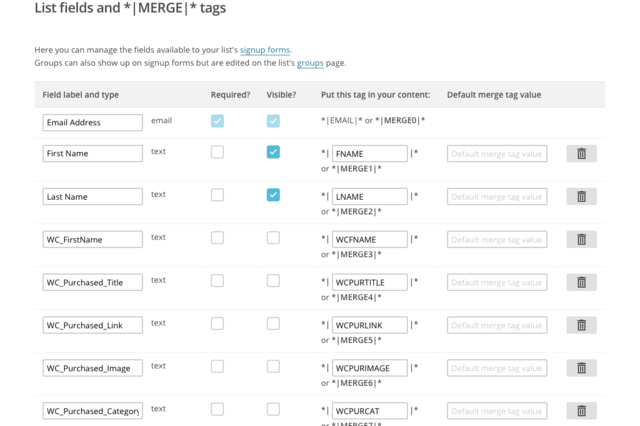Screen dimensions: 640x426
Task: Trash the WC_Purchased_Link field
Action: point(581,325)
